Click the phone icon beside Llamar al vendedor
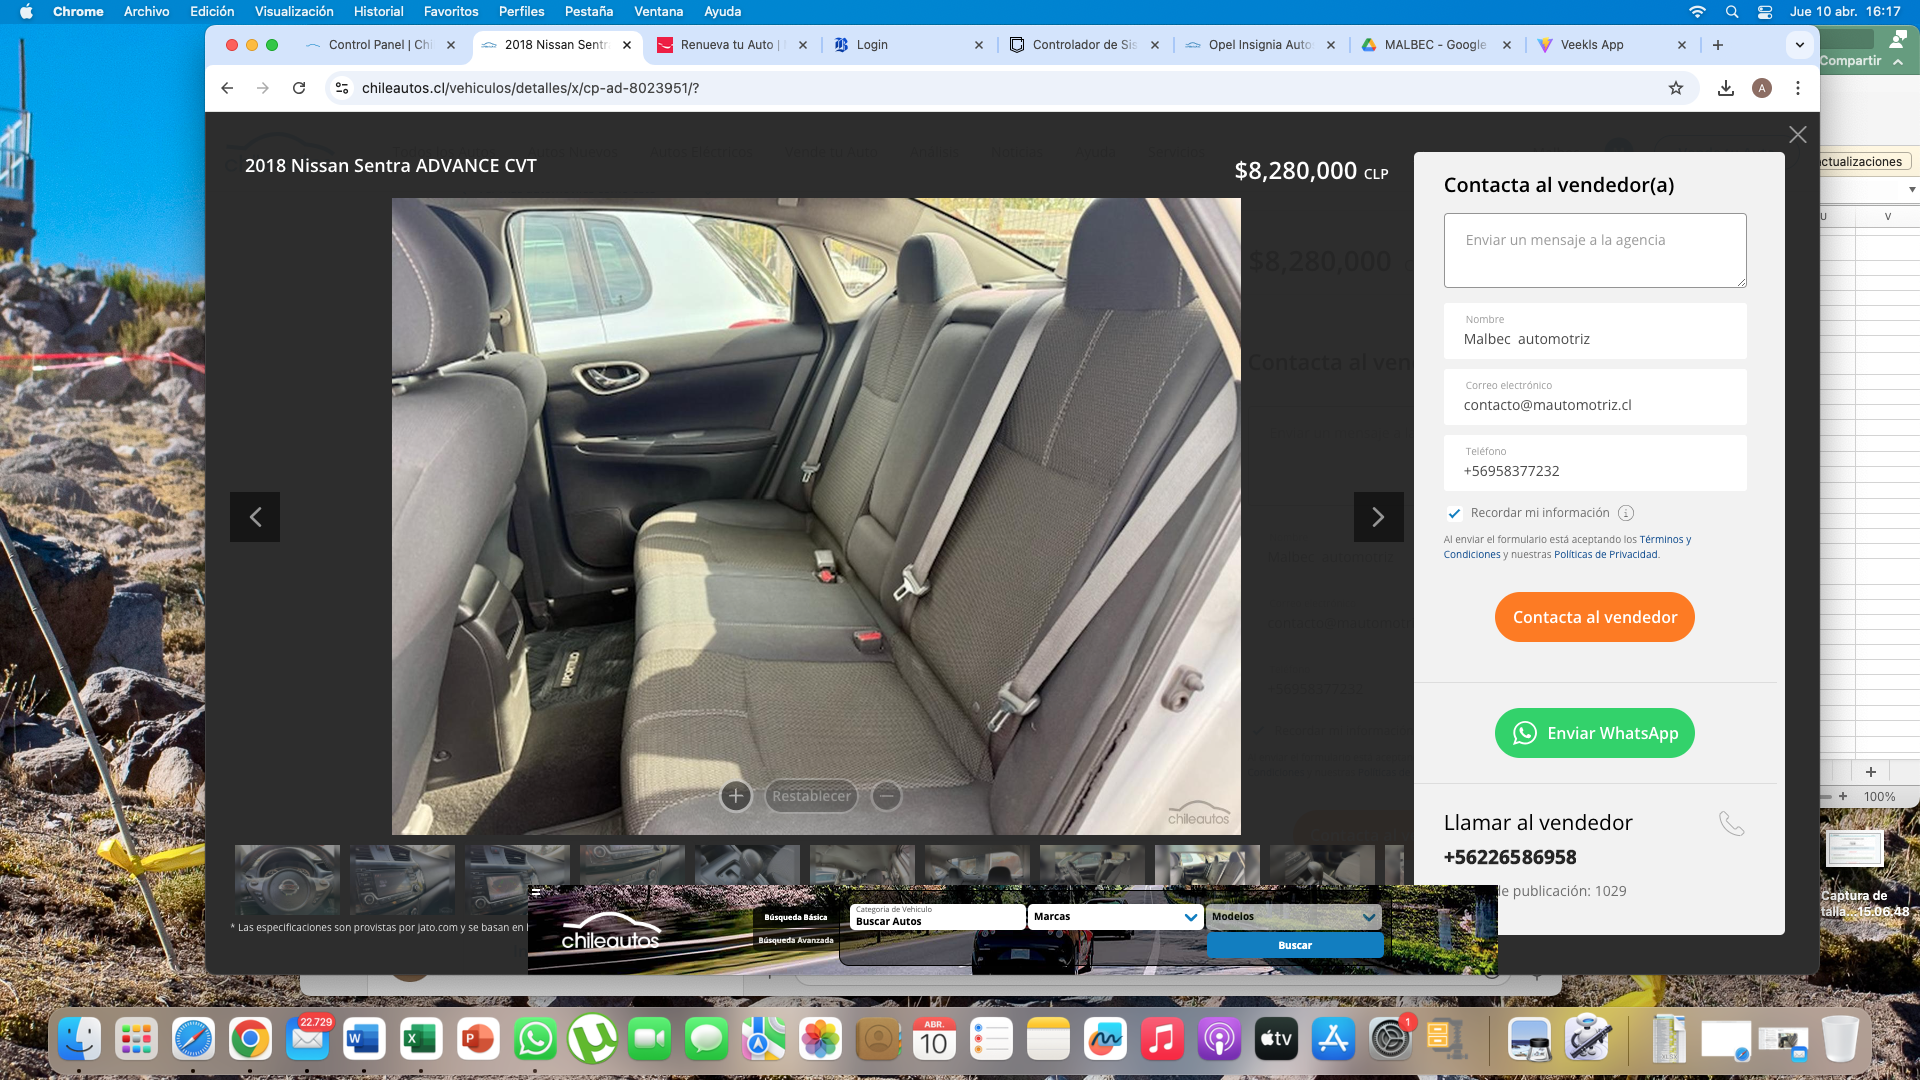Viewport: 1920px width, 1080px height. pyautogui.click(x=1731, y=823)
